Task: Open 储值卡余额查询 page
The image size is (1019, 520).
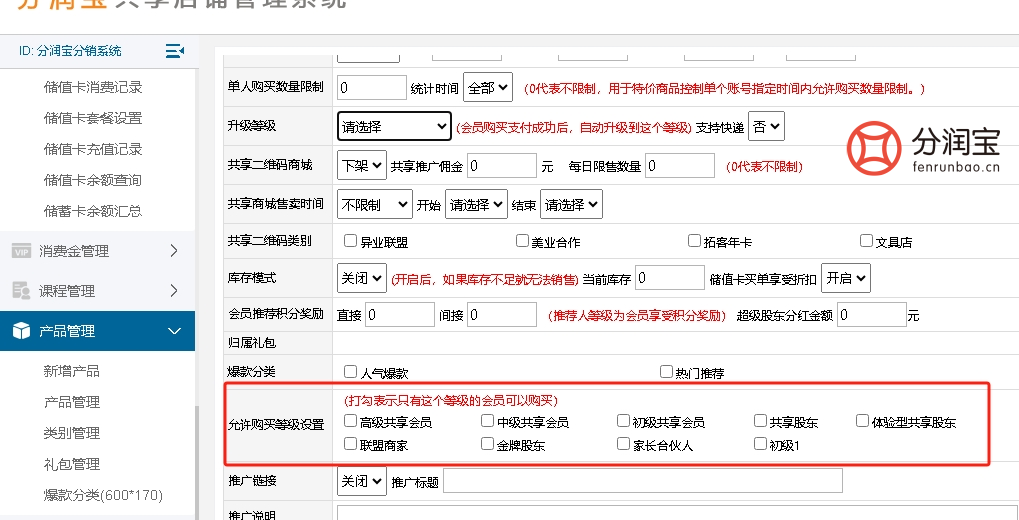Action: click(93, 180)
